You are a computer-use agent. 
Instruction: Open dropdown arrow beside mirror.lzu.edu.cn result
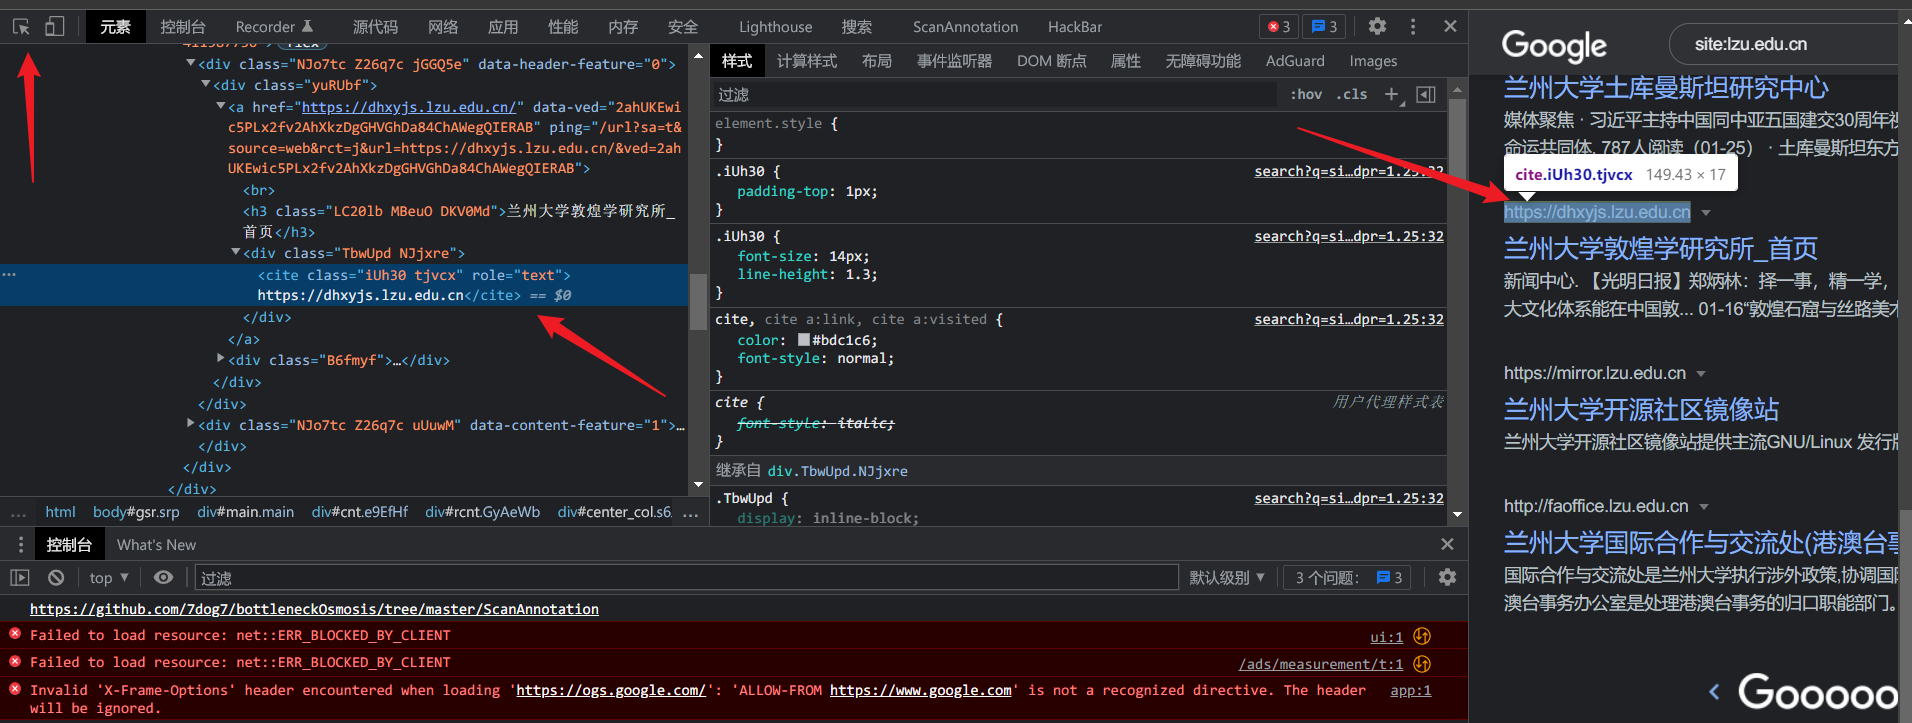(1701, 374)
